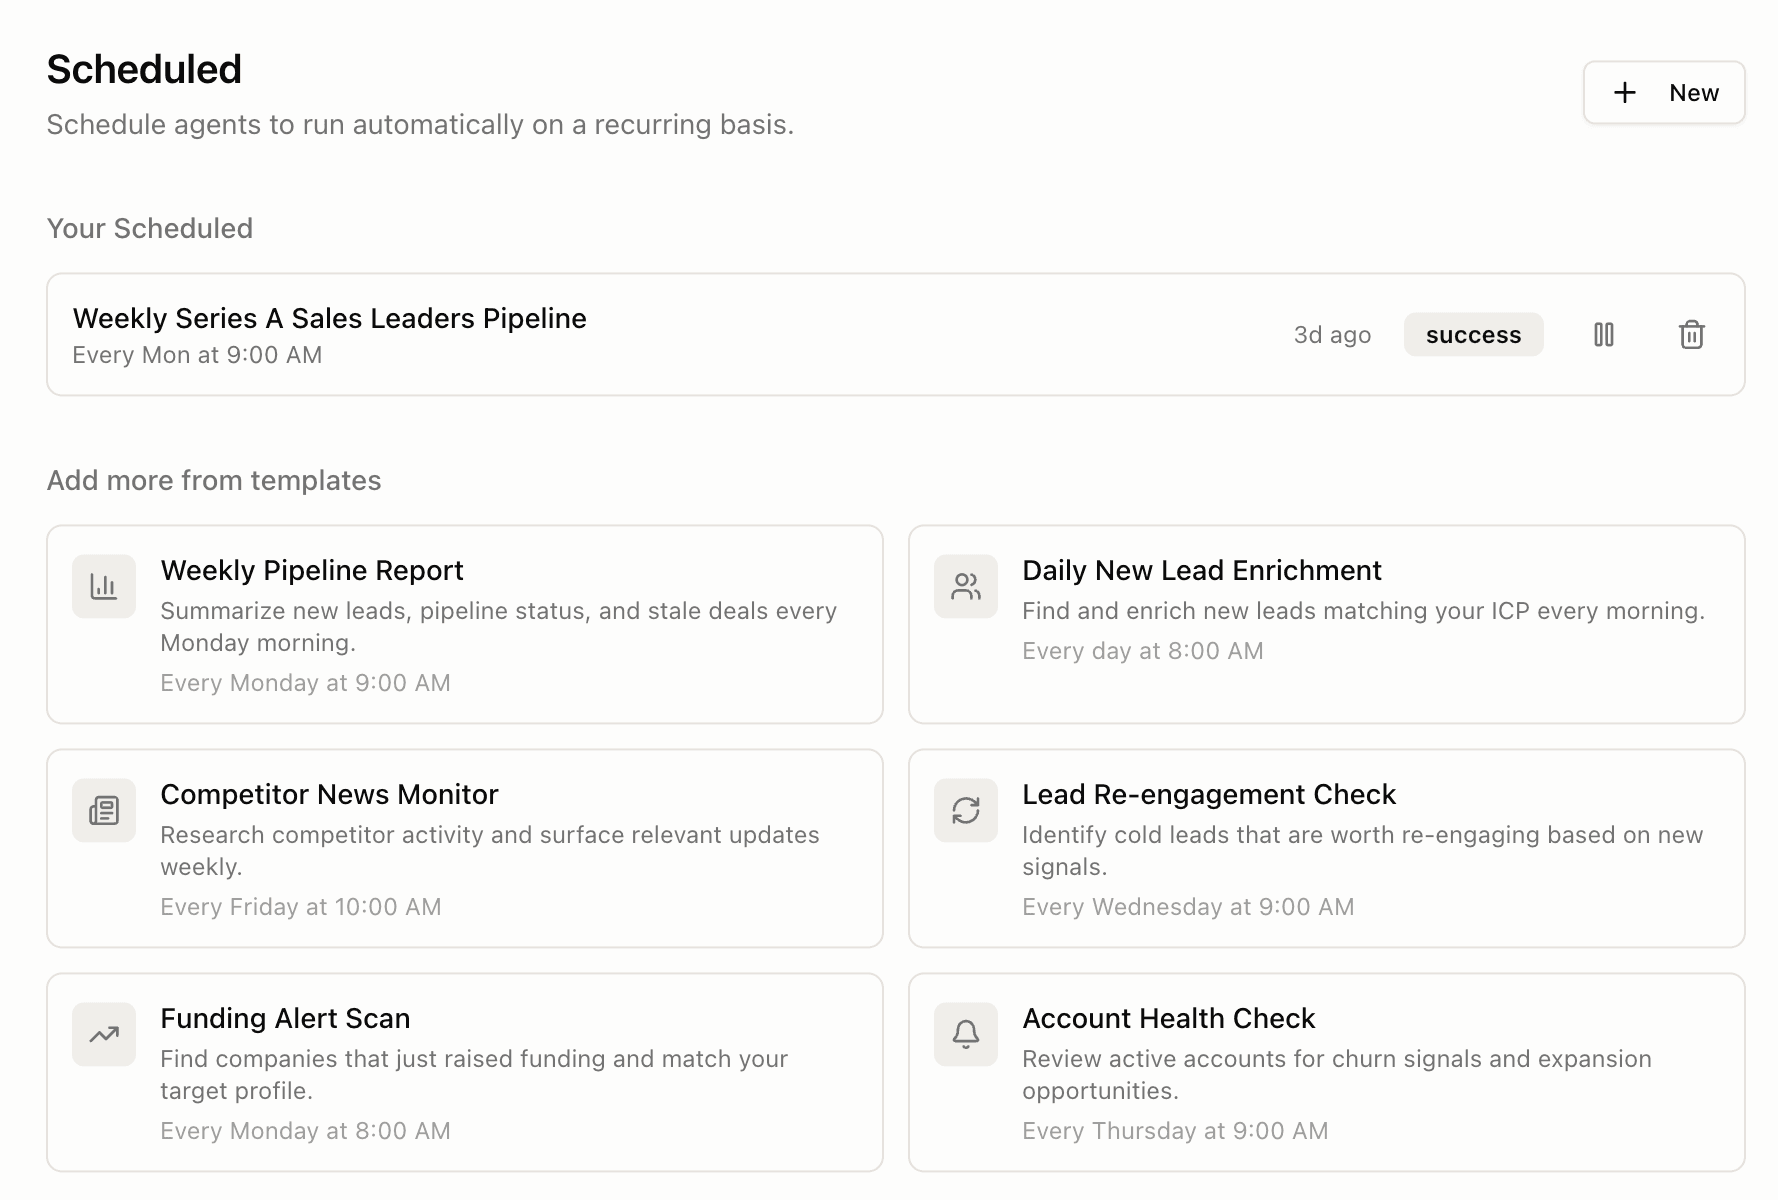Screen dimensions: 1778x1200
Task: Add the Daily New Lead Enrichment template
Action: pyautogui.click(x=1327, y=624)
